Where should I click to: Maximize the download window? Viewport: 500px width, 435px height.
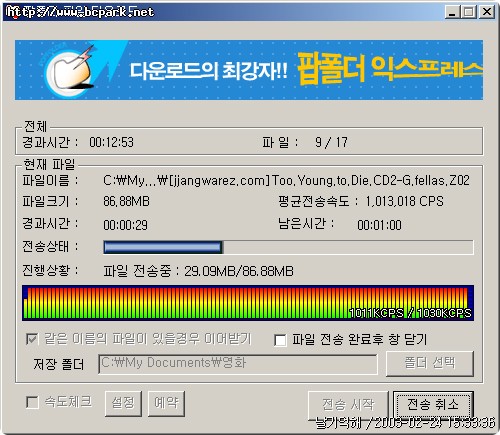[468, 12]
